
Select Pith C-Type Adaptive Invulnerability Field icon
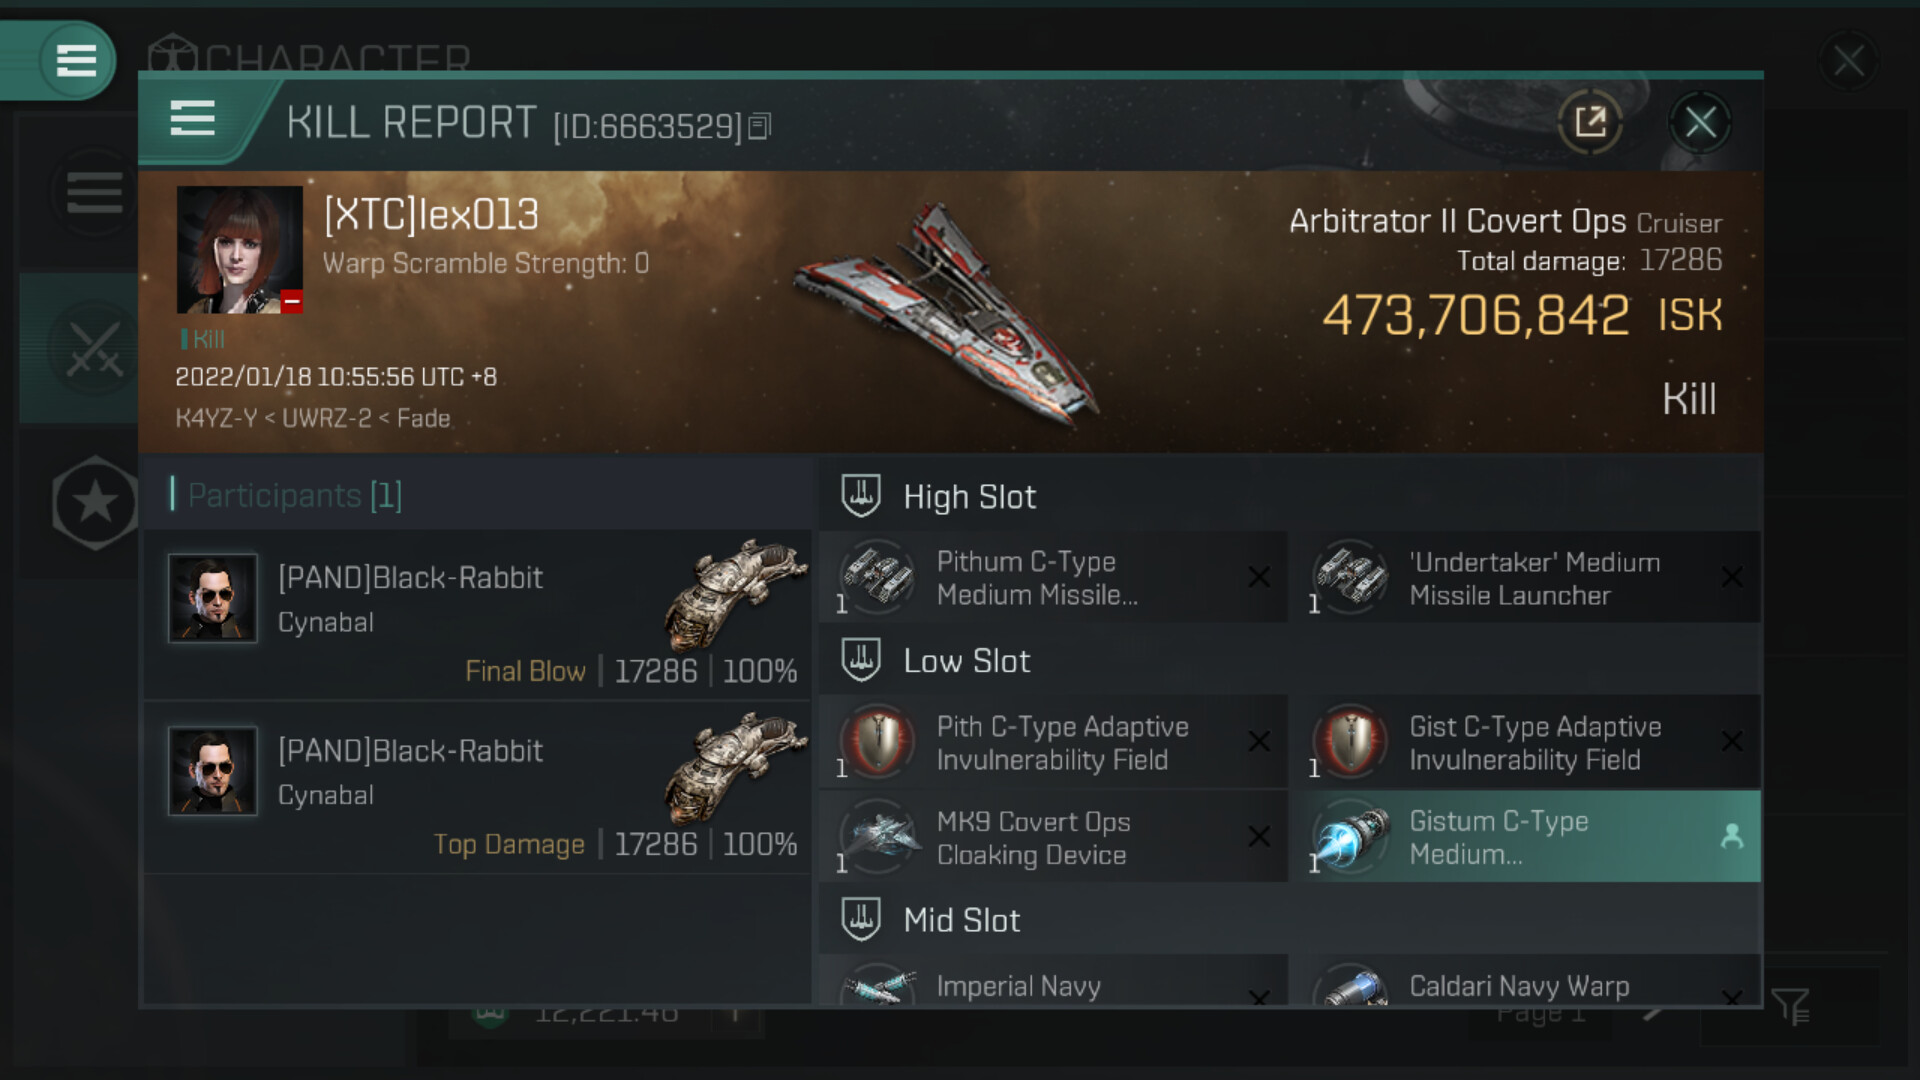877,742
